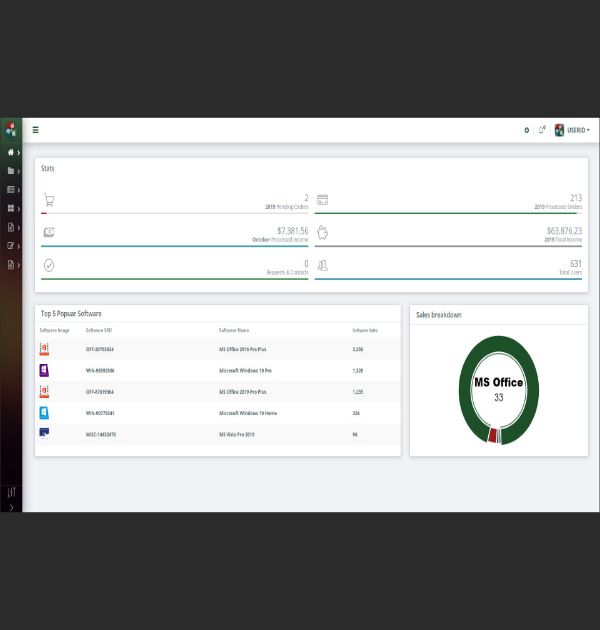Screen dimensions: 600x630
Task: Click the check circle Requests icon
Action: point(49,265)
